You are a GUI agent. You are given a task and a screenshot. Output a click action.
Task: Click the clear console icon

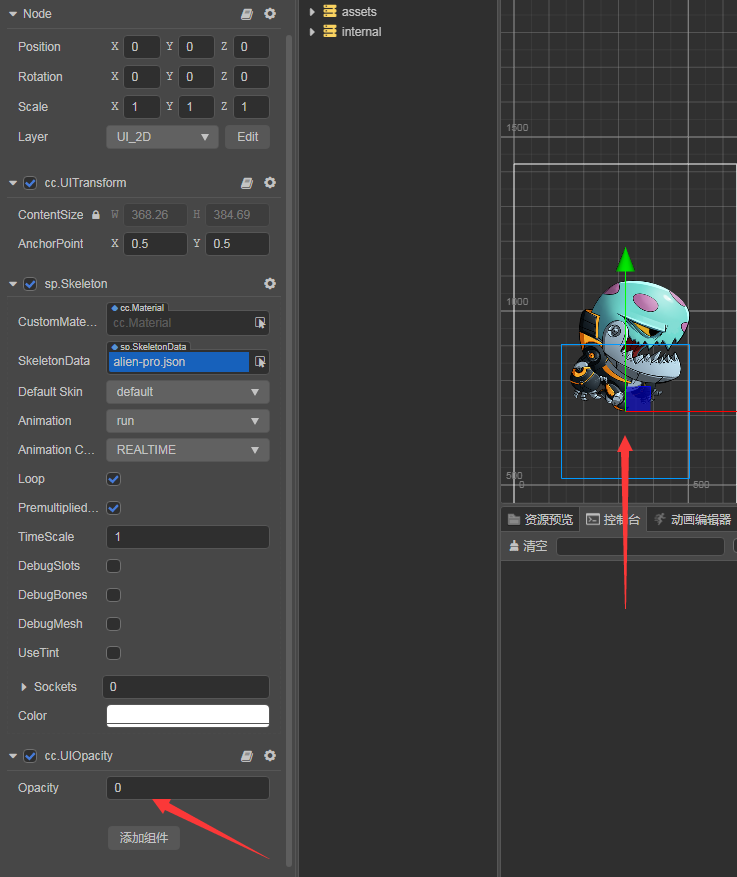(x=514, y=546)
